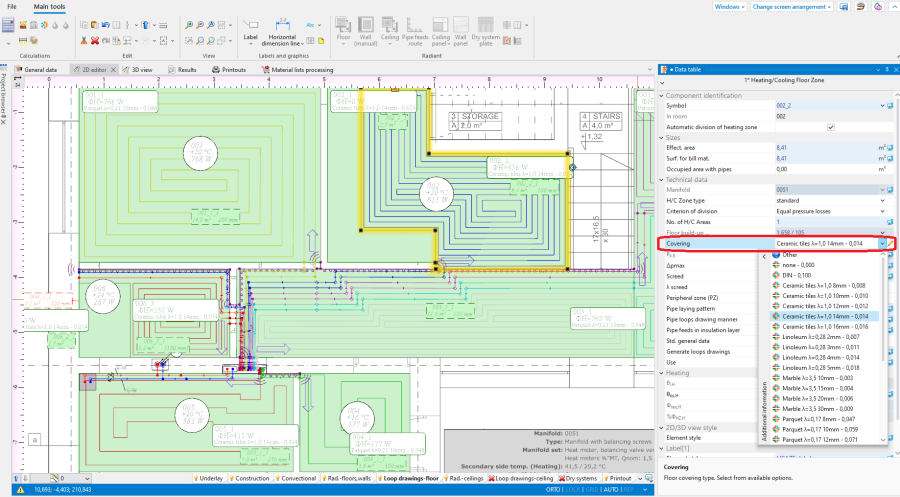Open the Covering dropdown arrow
This screenshot has width=900, height=497.
click(882, 243)
